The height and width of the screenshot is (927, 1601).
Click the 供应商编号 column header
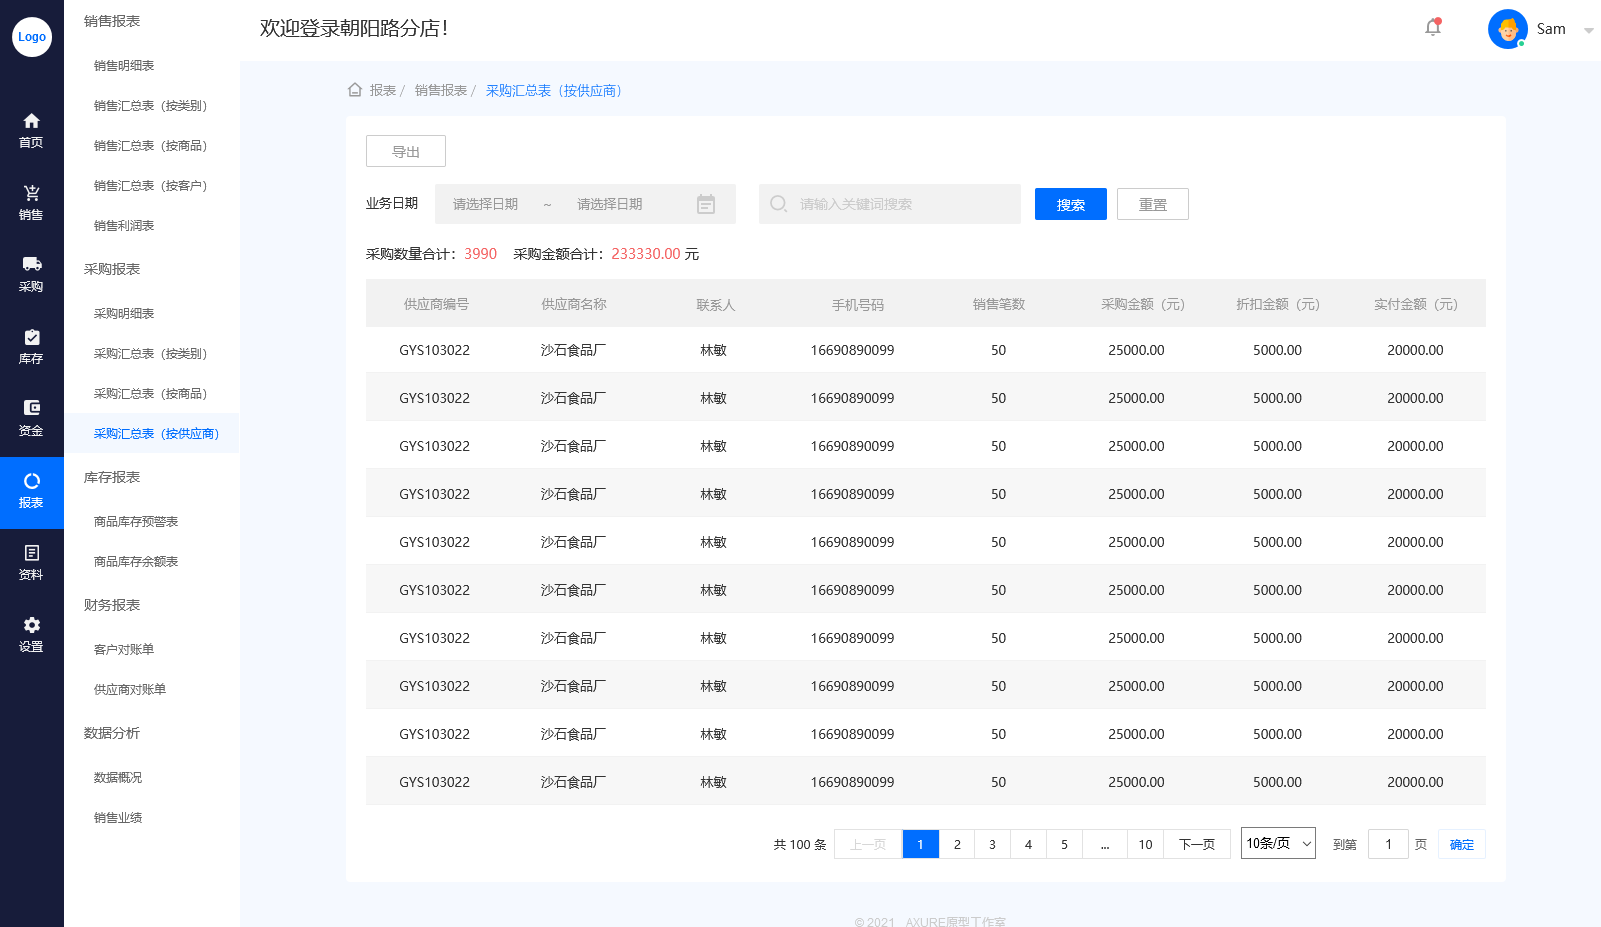click(436, 304)
